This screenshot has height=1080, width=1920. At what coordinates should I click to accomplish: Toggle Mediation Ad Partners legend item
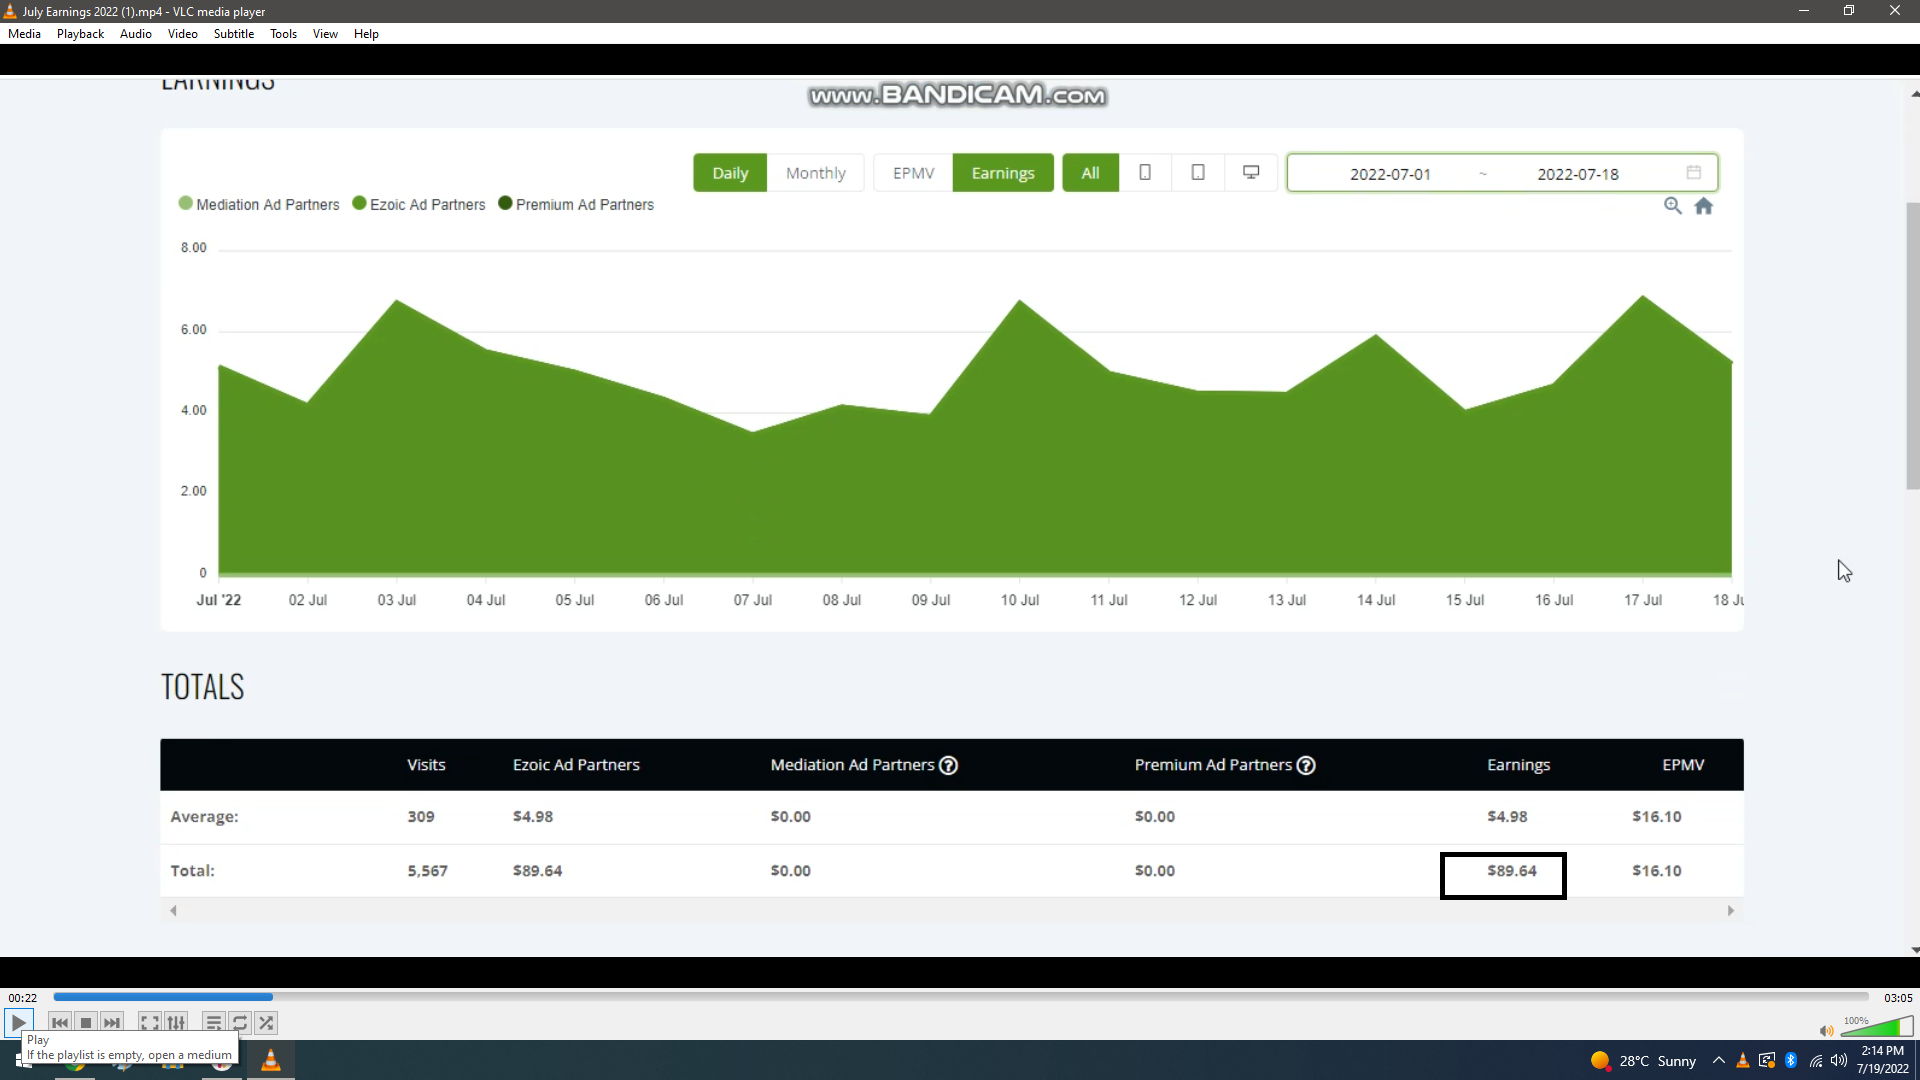click(x=259, y=204)
